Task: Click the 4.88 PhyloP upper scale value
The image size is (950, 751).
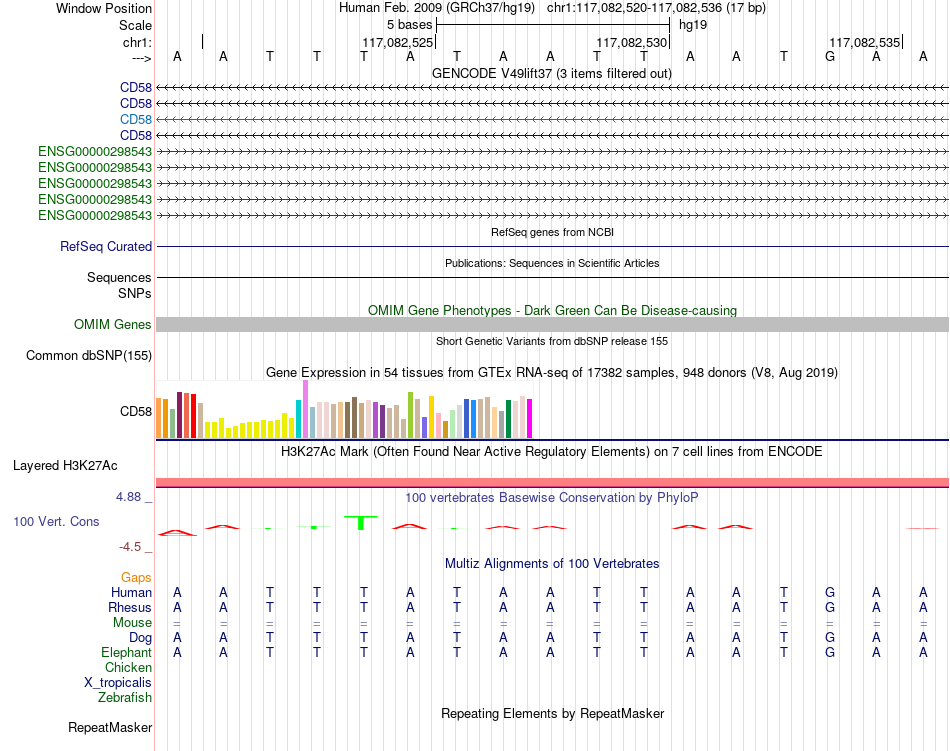Action: point(128,497)
